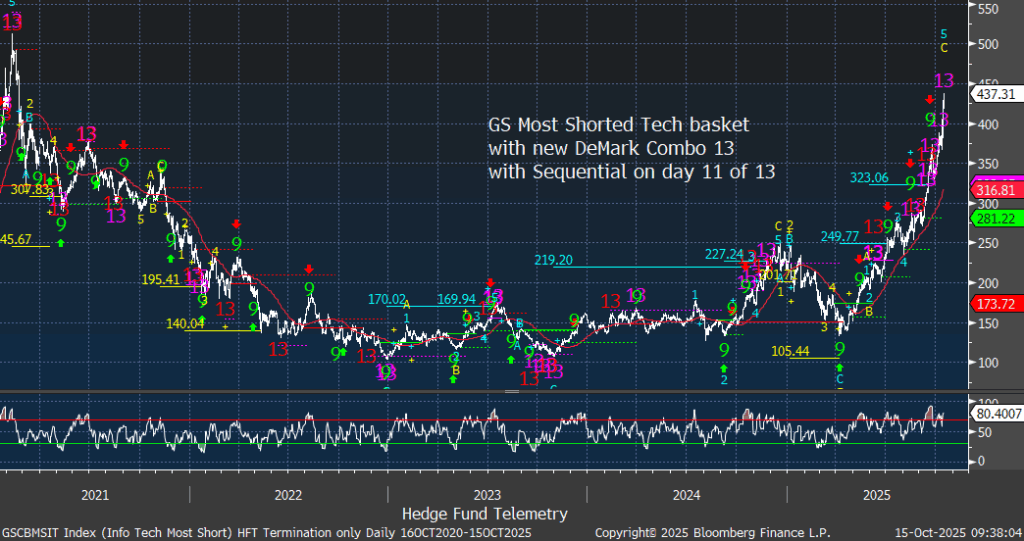Click the GSCBMSIT Index ticker label
Viewport: 1024px width, 541px height.
pyautogui.click(x=50, y=530)
